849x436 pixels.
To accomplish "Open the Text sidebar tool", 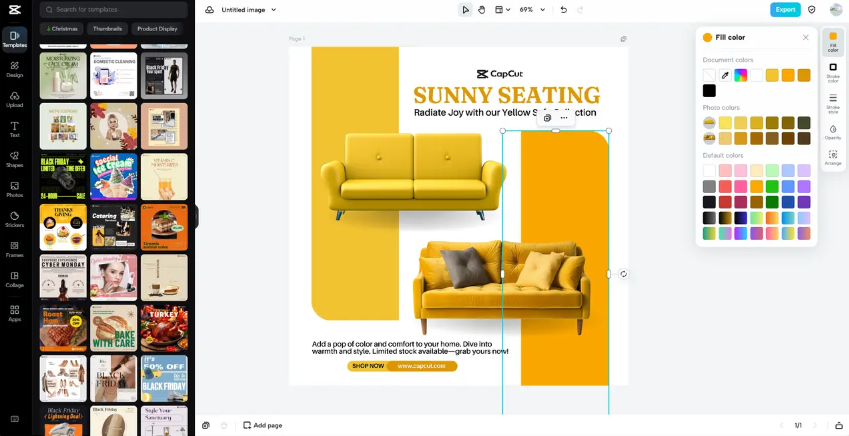I will (15, 129).
